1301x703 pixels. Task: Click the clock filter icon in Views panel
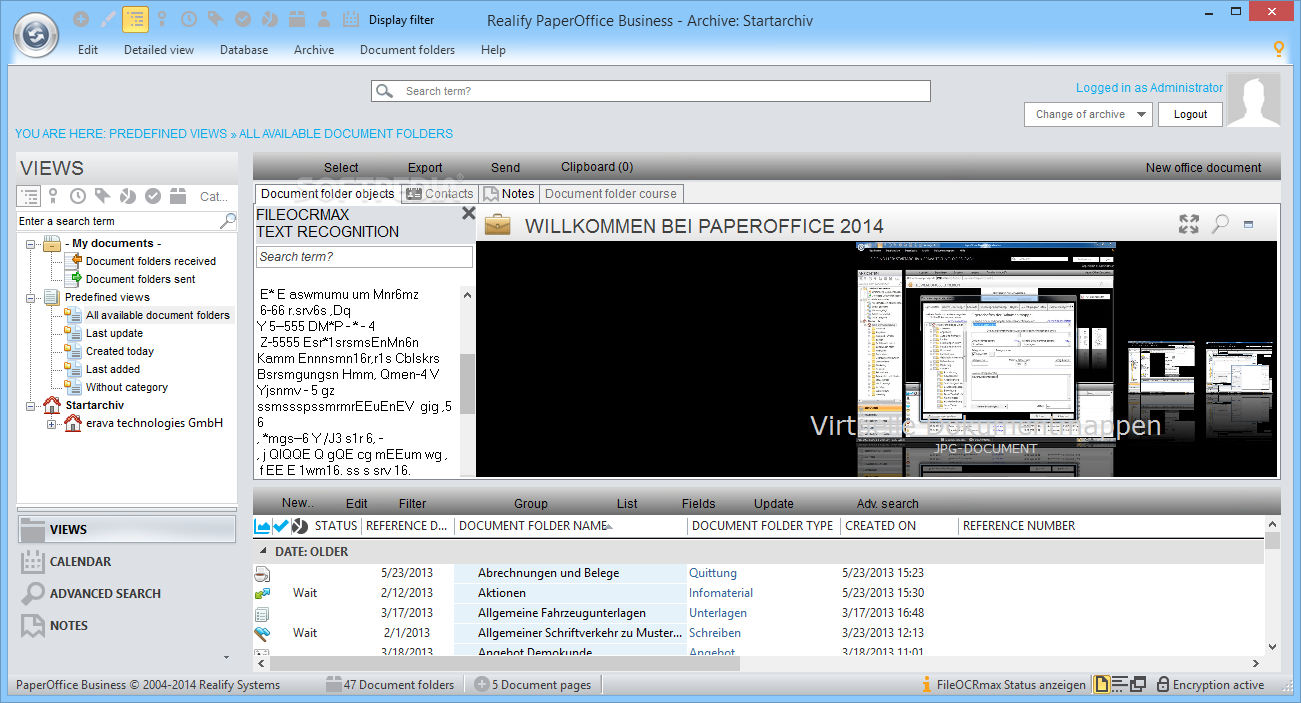tap(79, 196)
